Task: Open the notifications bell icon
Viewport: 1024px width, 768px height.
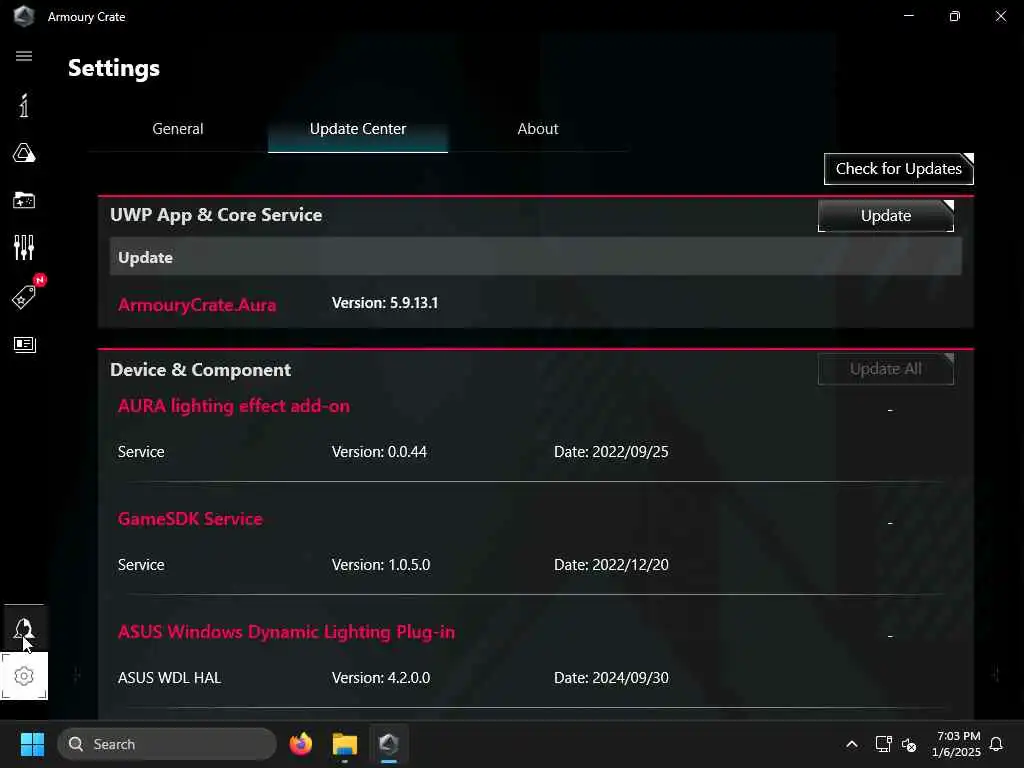Action: point(996,744)
